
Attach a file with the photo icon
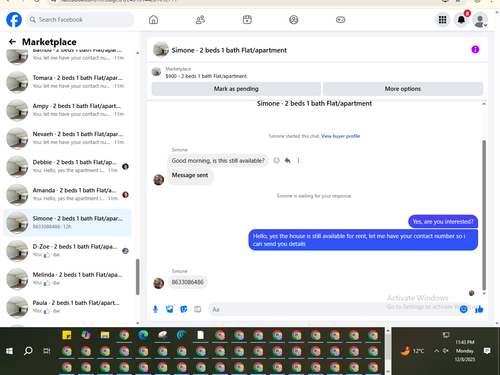click(x=170, y=309)
